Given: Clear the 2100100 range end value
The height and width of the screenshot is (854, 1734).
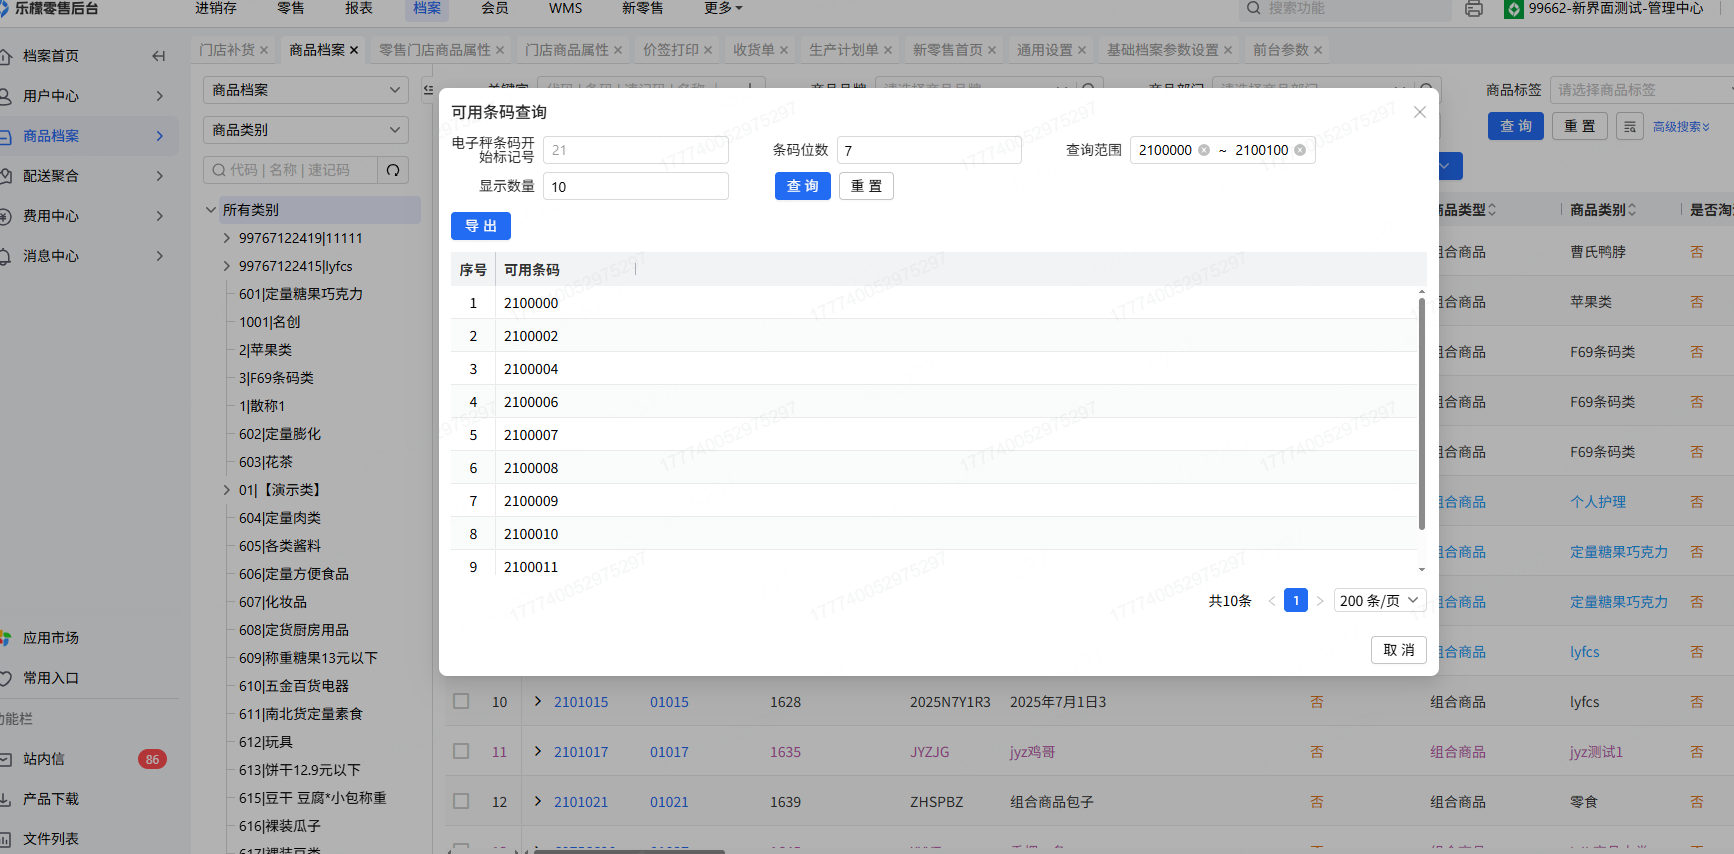Looking at the screenshot, I should pyautogui.click(x=1300, y=150).
